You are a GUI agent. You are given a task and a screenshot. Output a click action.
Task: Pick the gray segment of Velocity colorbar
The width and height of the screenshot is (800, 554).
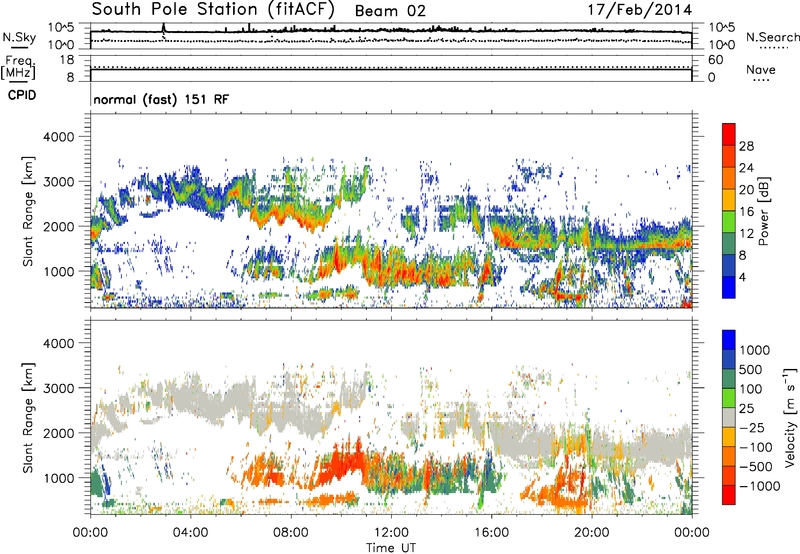tap(729, 417)
